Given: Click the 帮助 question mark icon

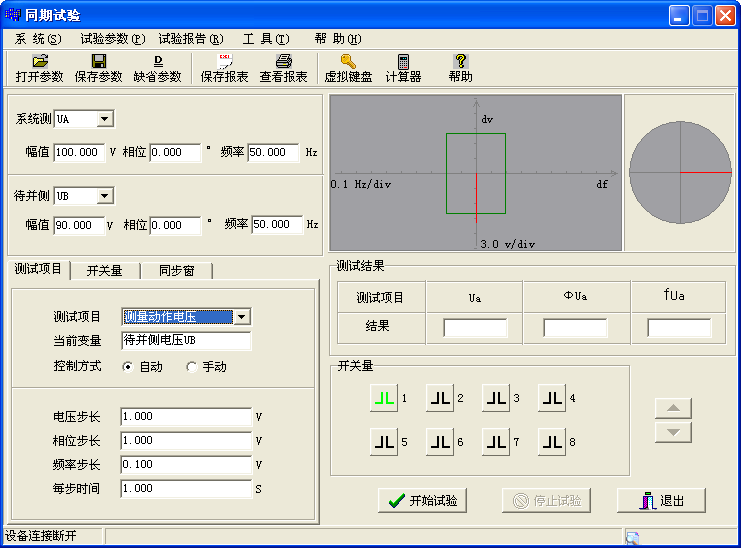Looking at the screenshot, I should coord(460,62).
